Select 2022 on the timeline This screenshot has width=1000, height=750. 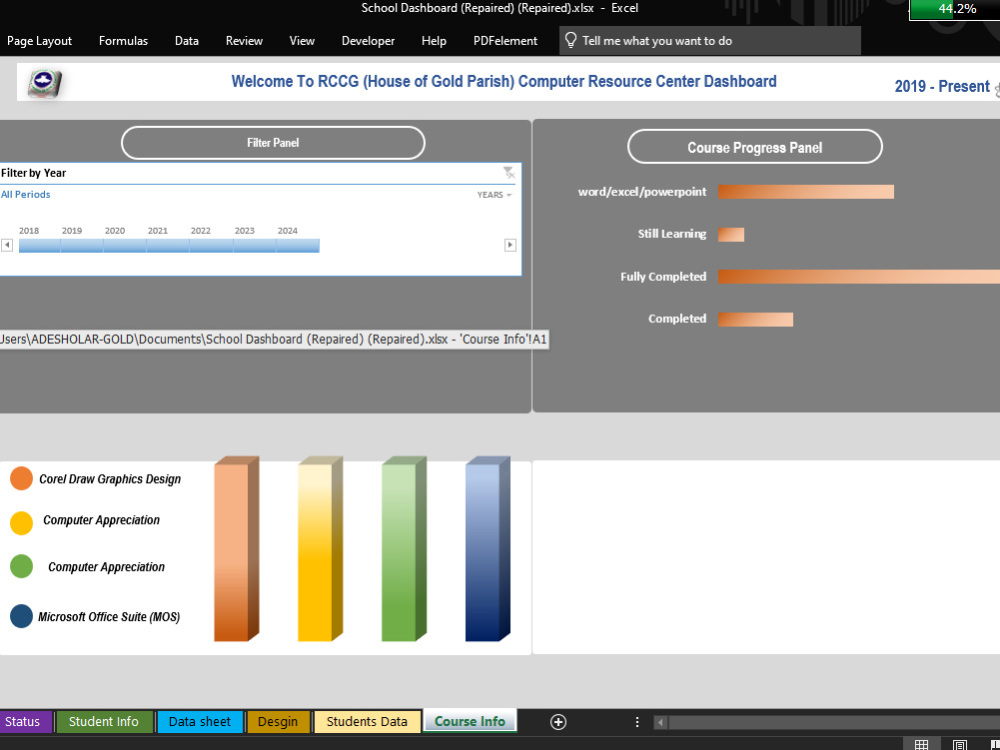(x=211, y=246)
